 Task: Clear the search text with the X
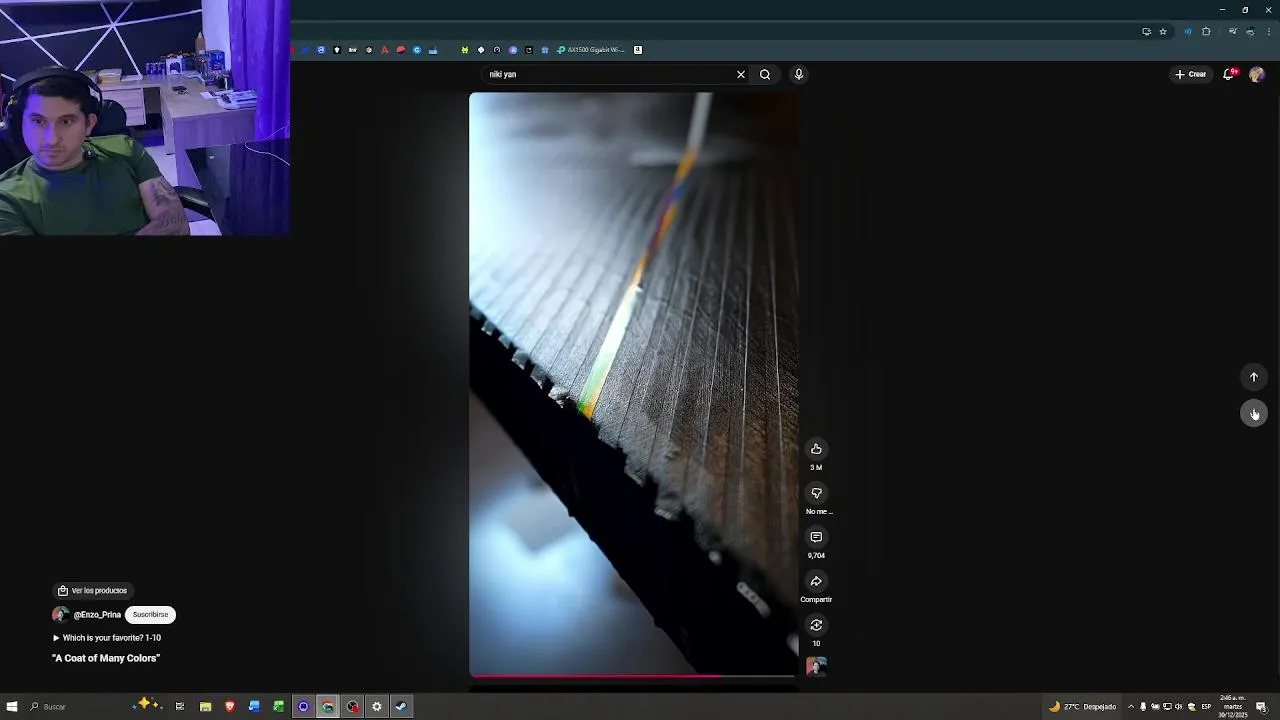741,74
